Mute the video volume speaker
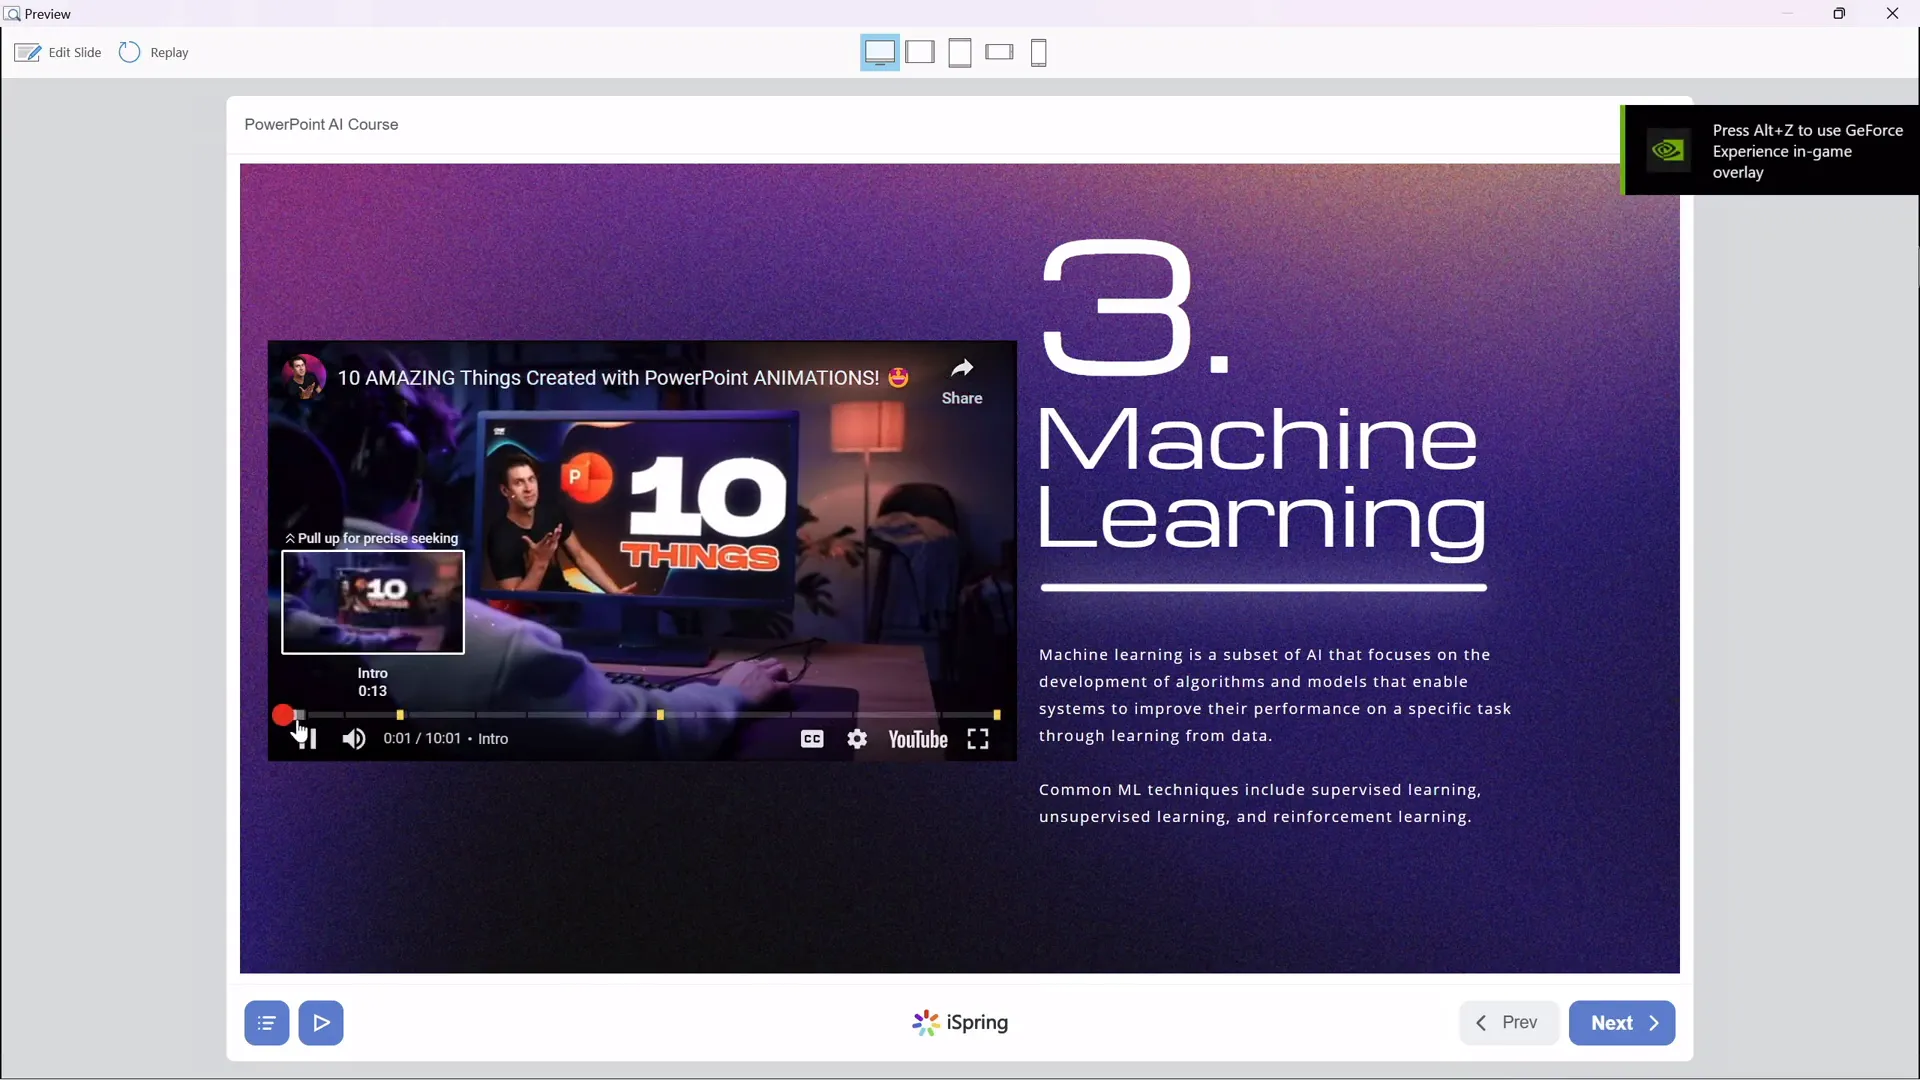Image resolution: width=1920 pixels, height=1080 pixels. point(354,739)
